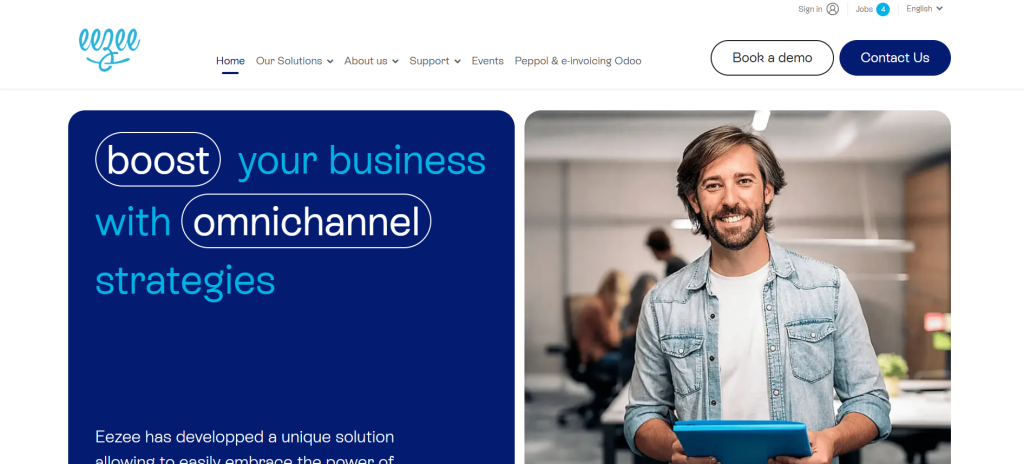Click the omnichannel pill in headline
This screenshot has width=1024, height=464.
click(x=306, y=221)
